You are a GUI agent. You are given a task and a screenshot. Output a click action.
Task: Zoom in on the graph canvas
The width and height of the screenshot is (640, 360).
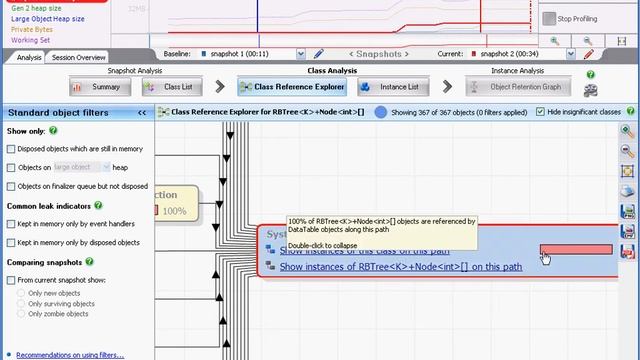pyautogui.click(x=627, y=131)
